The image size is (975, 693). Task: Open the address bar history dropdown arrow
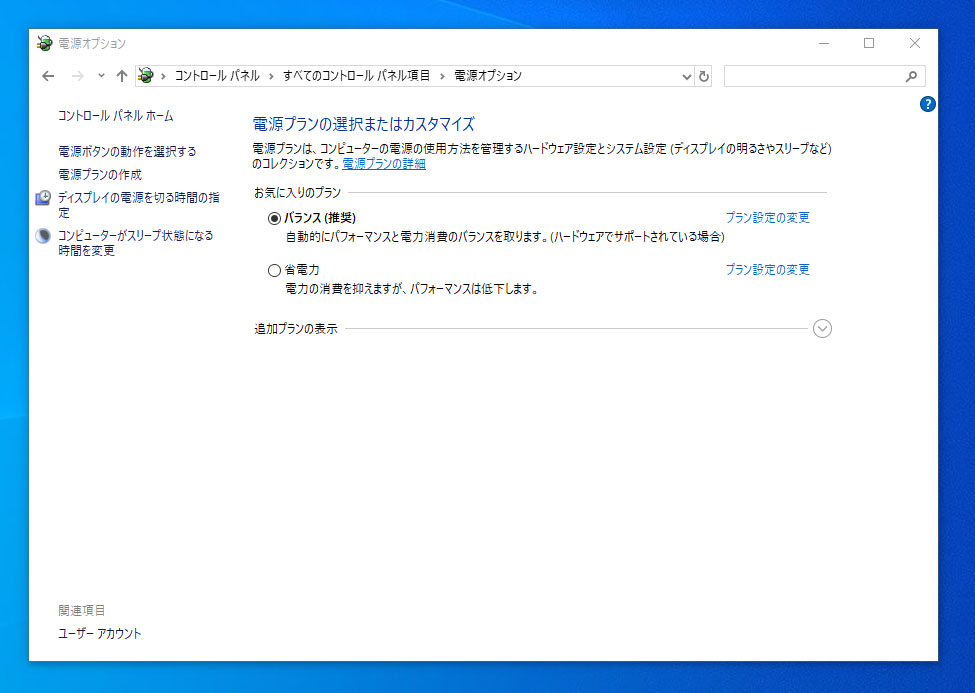686,77
